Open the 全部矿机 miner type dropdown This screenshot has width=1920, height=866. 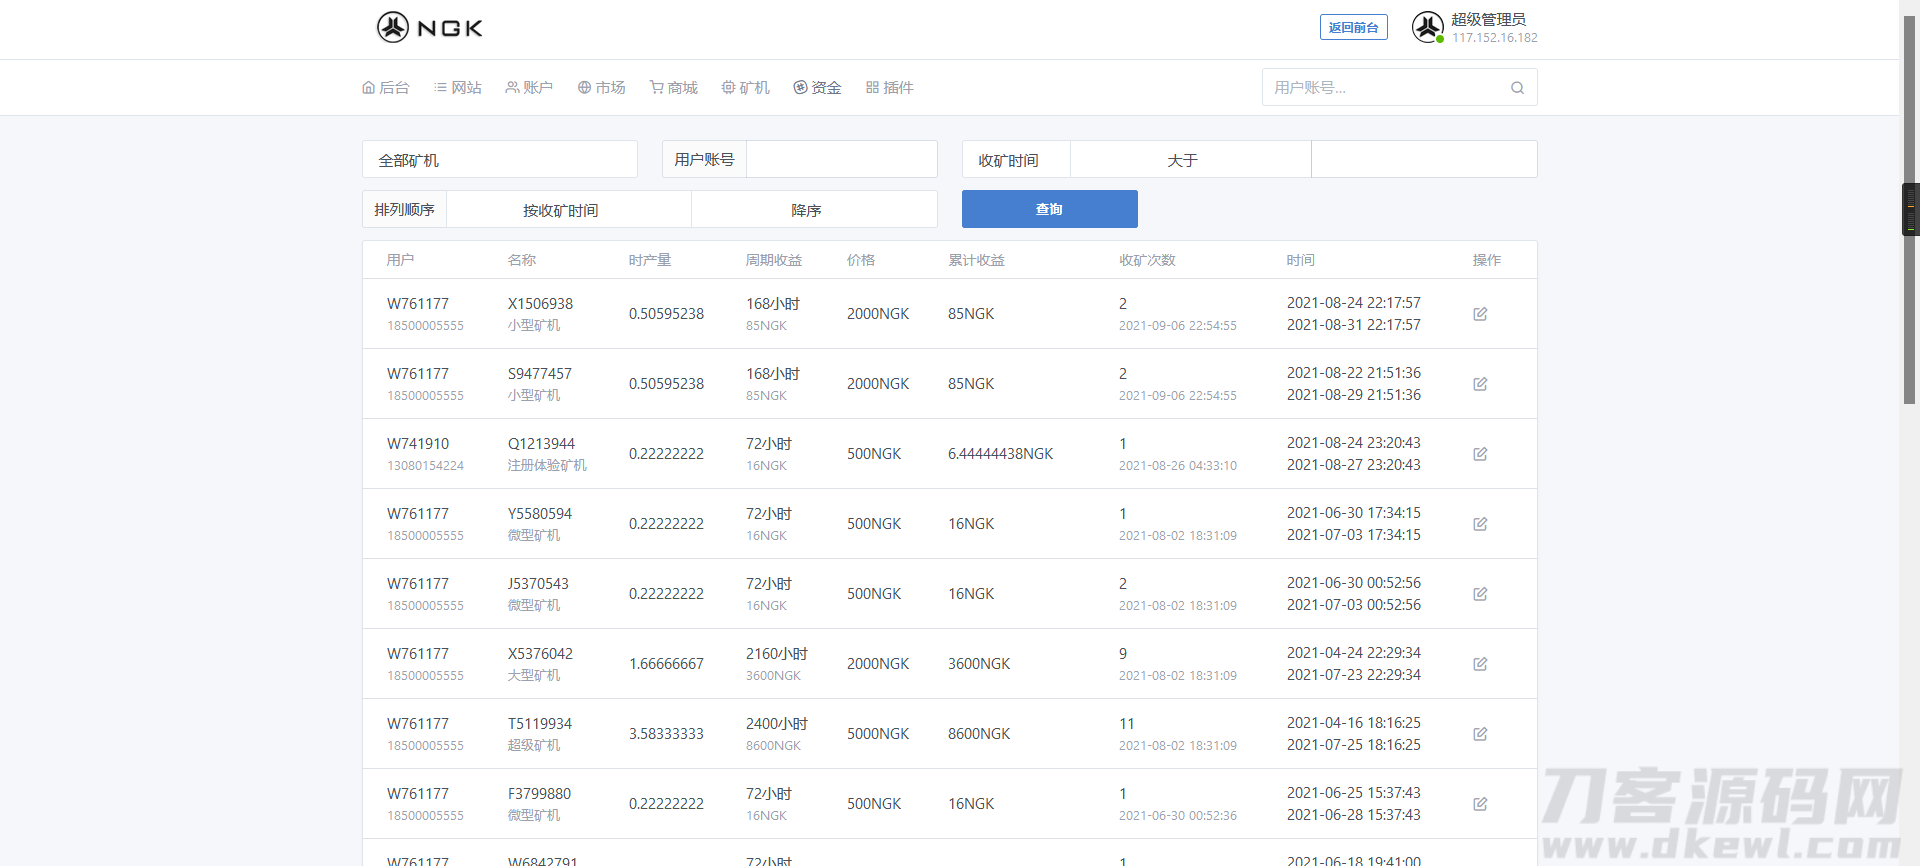pos(499,160)
